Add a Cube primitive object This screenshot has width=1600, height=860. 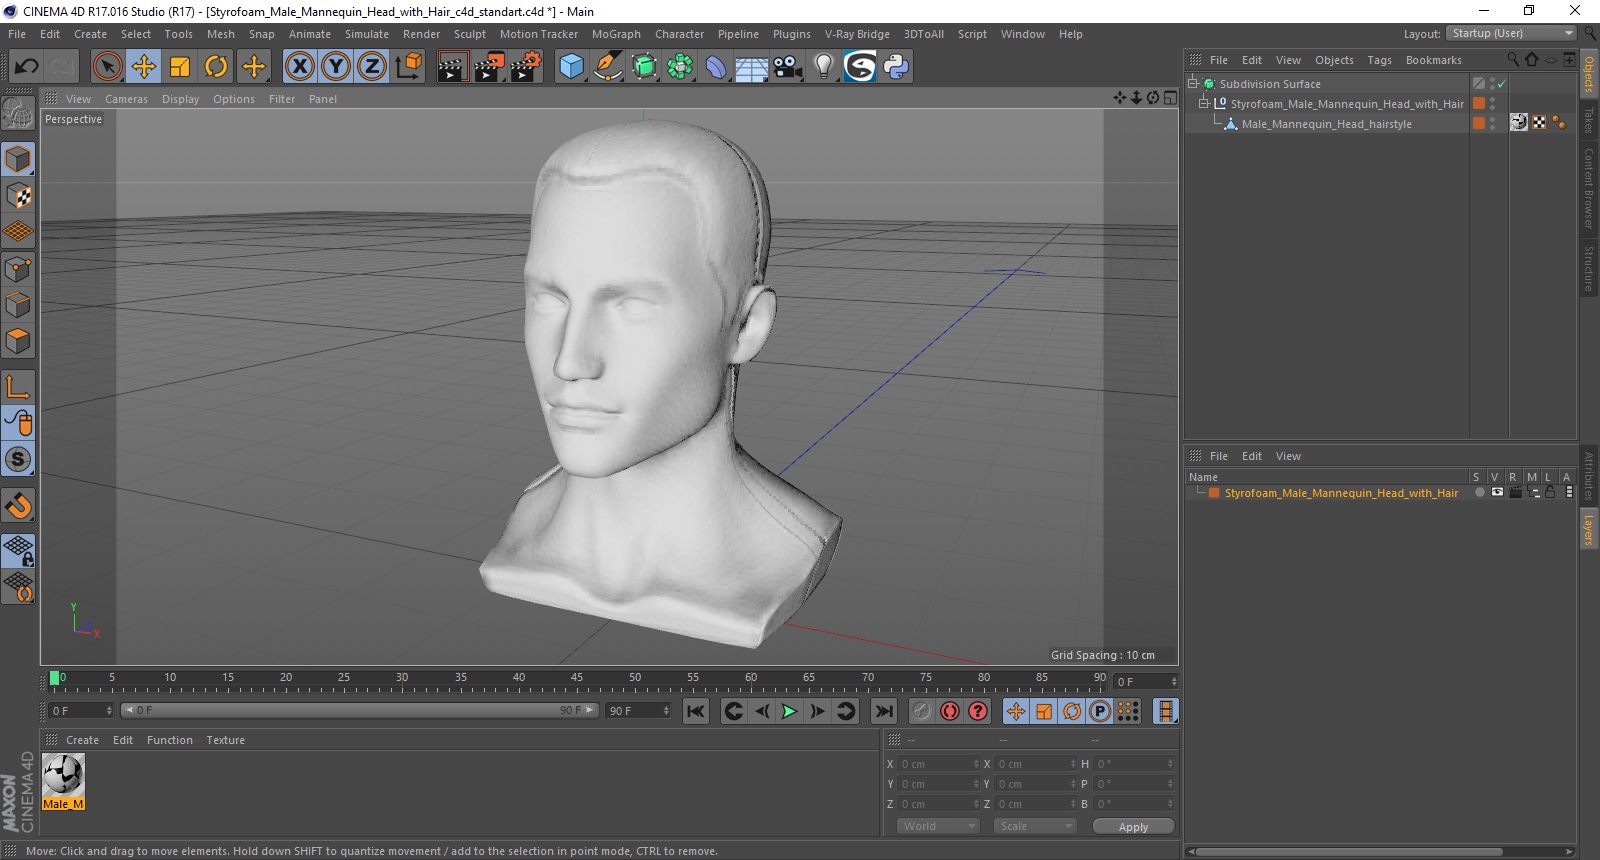click(x=571, y=67)
